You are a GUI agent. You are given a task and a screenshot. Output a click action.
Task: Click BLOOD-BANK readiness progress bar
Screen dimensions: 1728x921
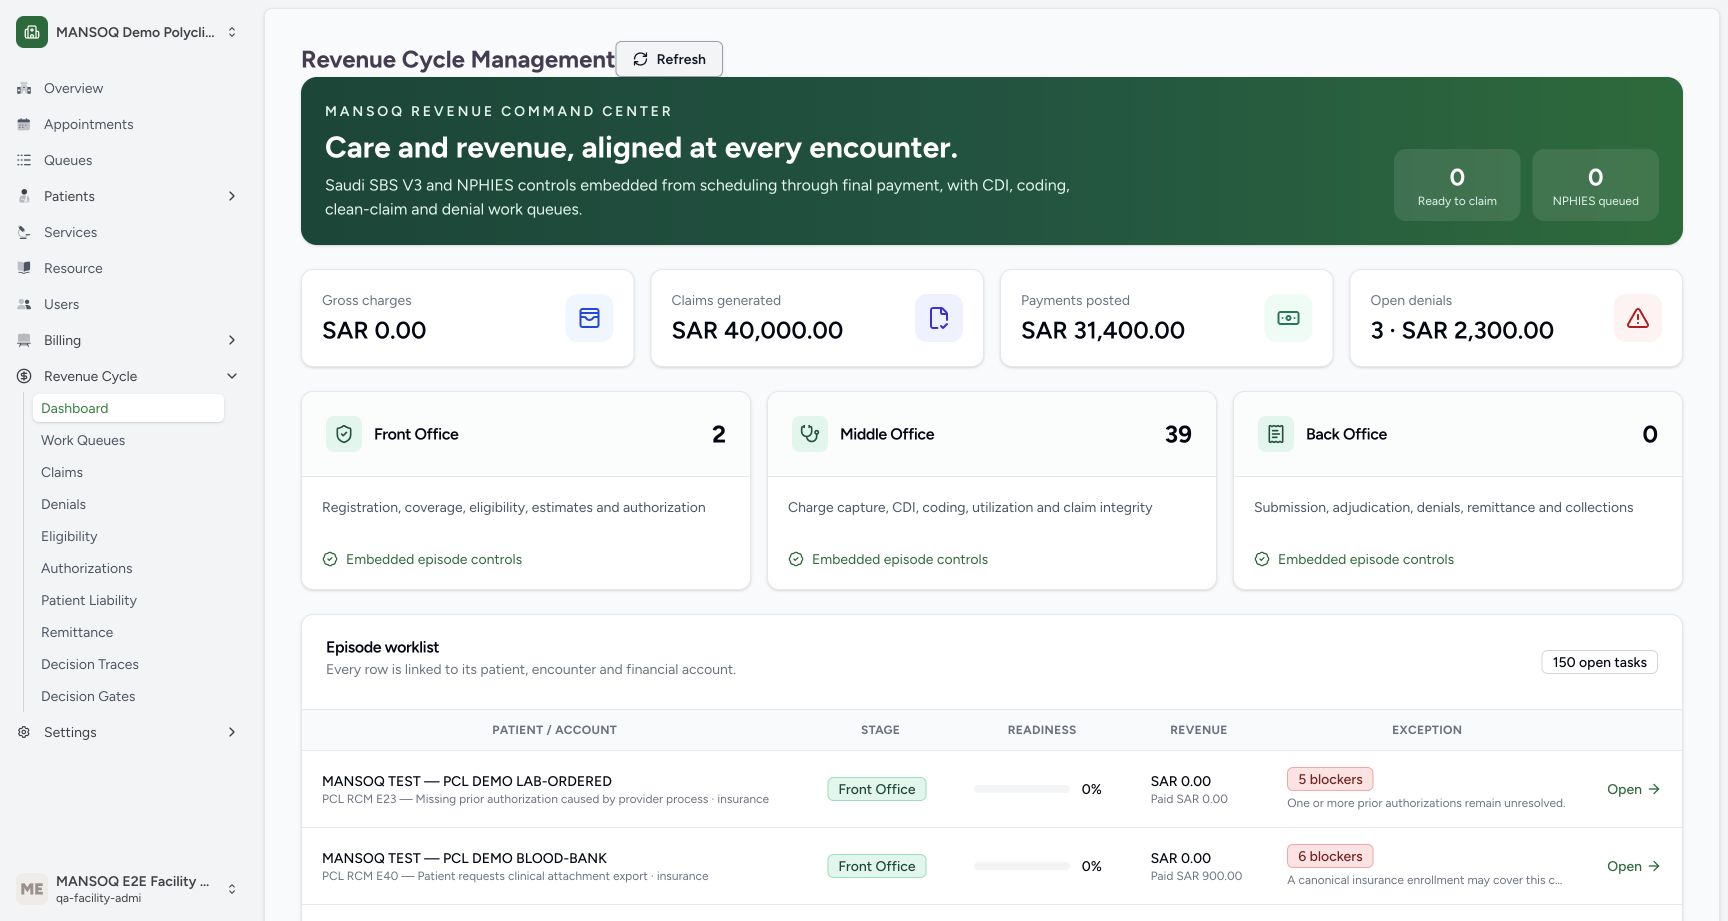pos(1021,866)
